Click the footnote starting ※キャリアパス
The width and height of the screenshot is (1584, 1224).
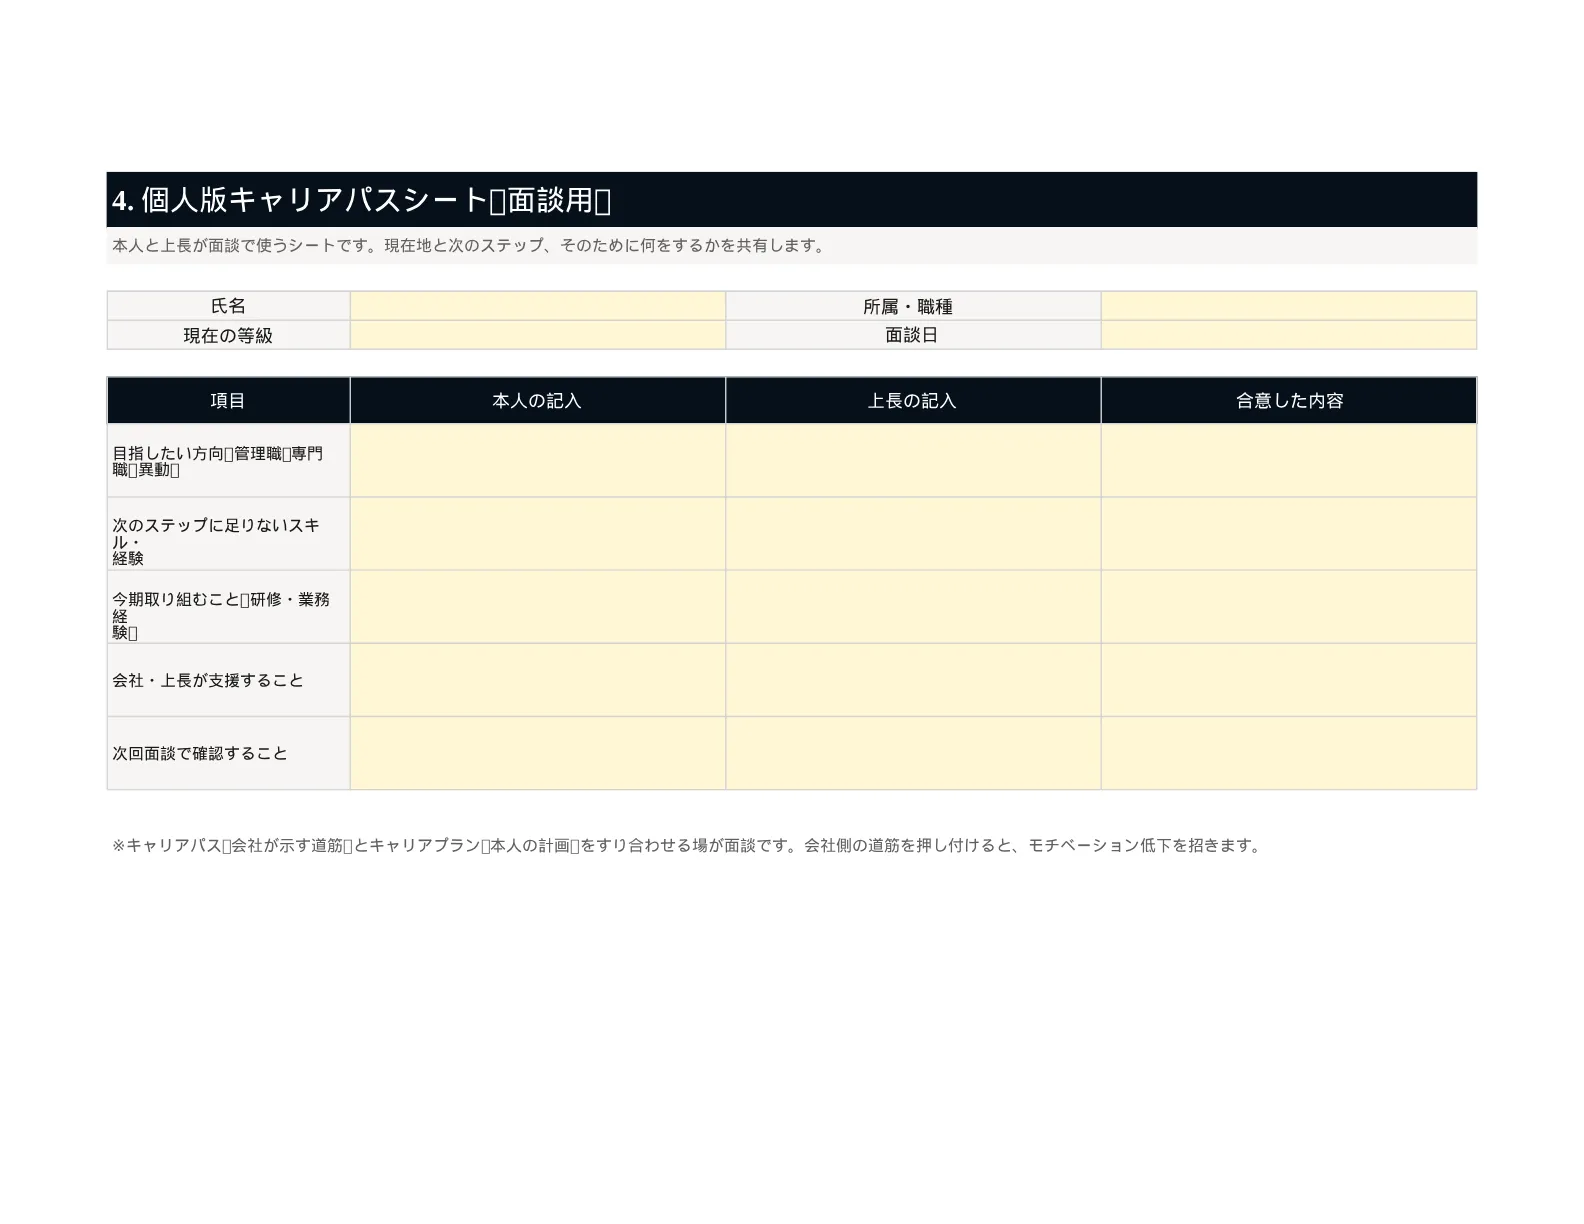click(688, 846)
